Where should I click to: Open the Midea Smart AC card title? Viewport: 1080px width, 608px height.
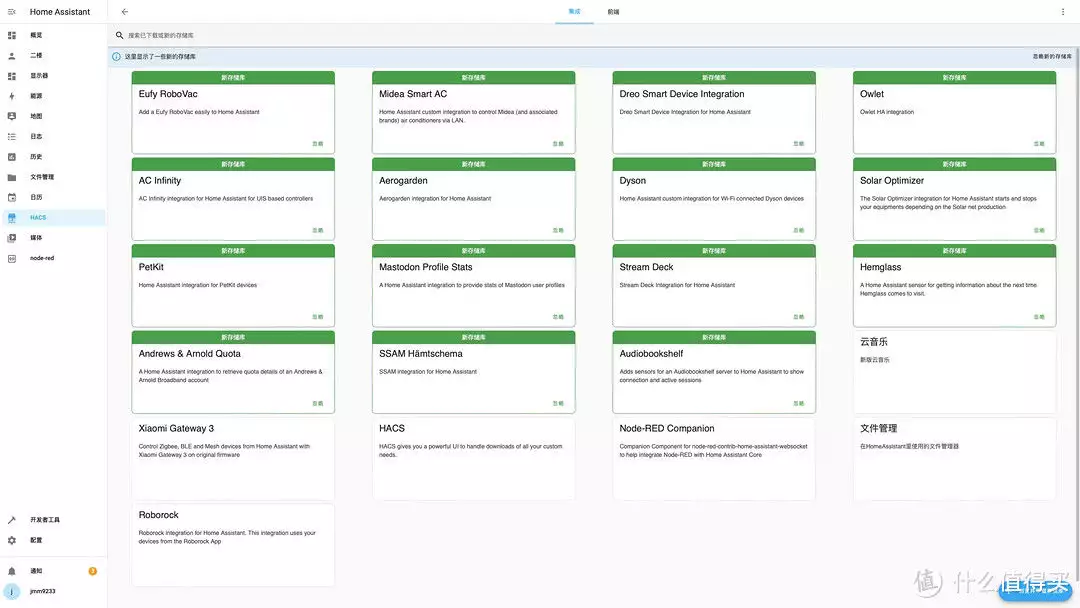pyautogui.click(x=413, y=94)
